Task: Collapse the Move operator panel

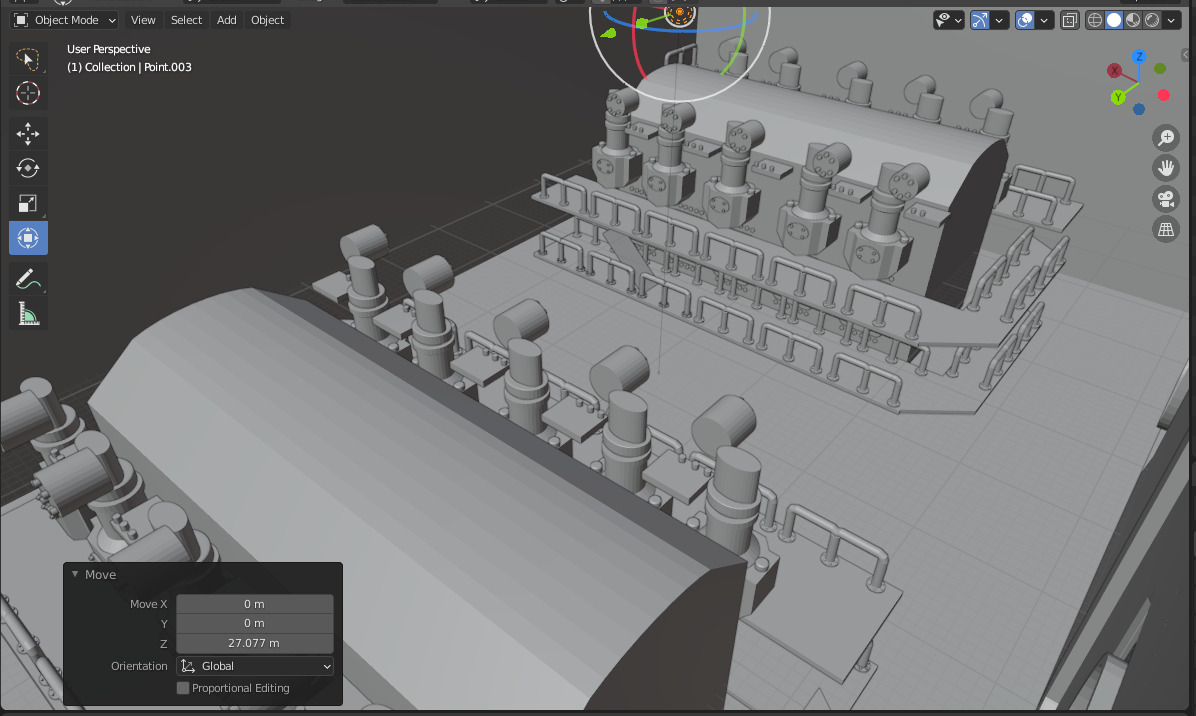Action: coord(75,574)
